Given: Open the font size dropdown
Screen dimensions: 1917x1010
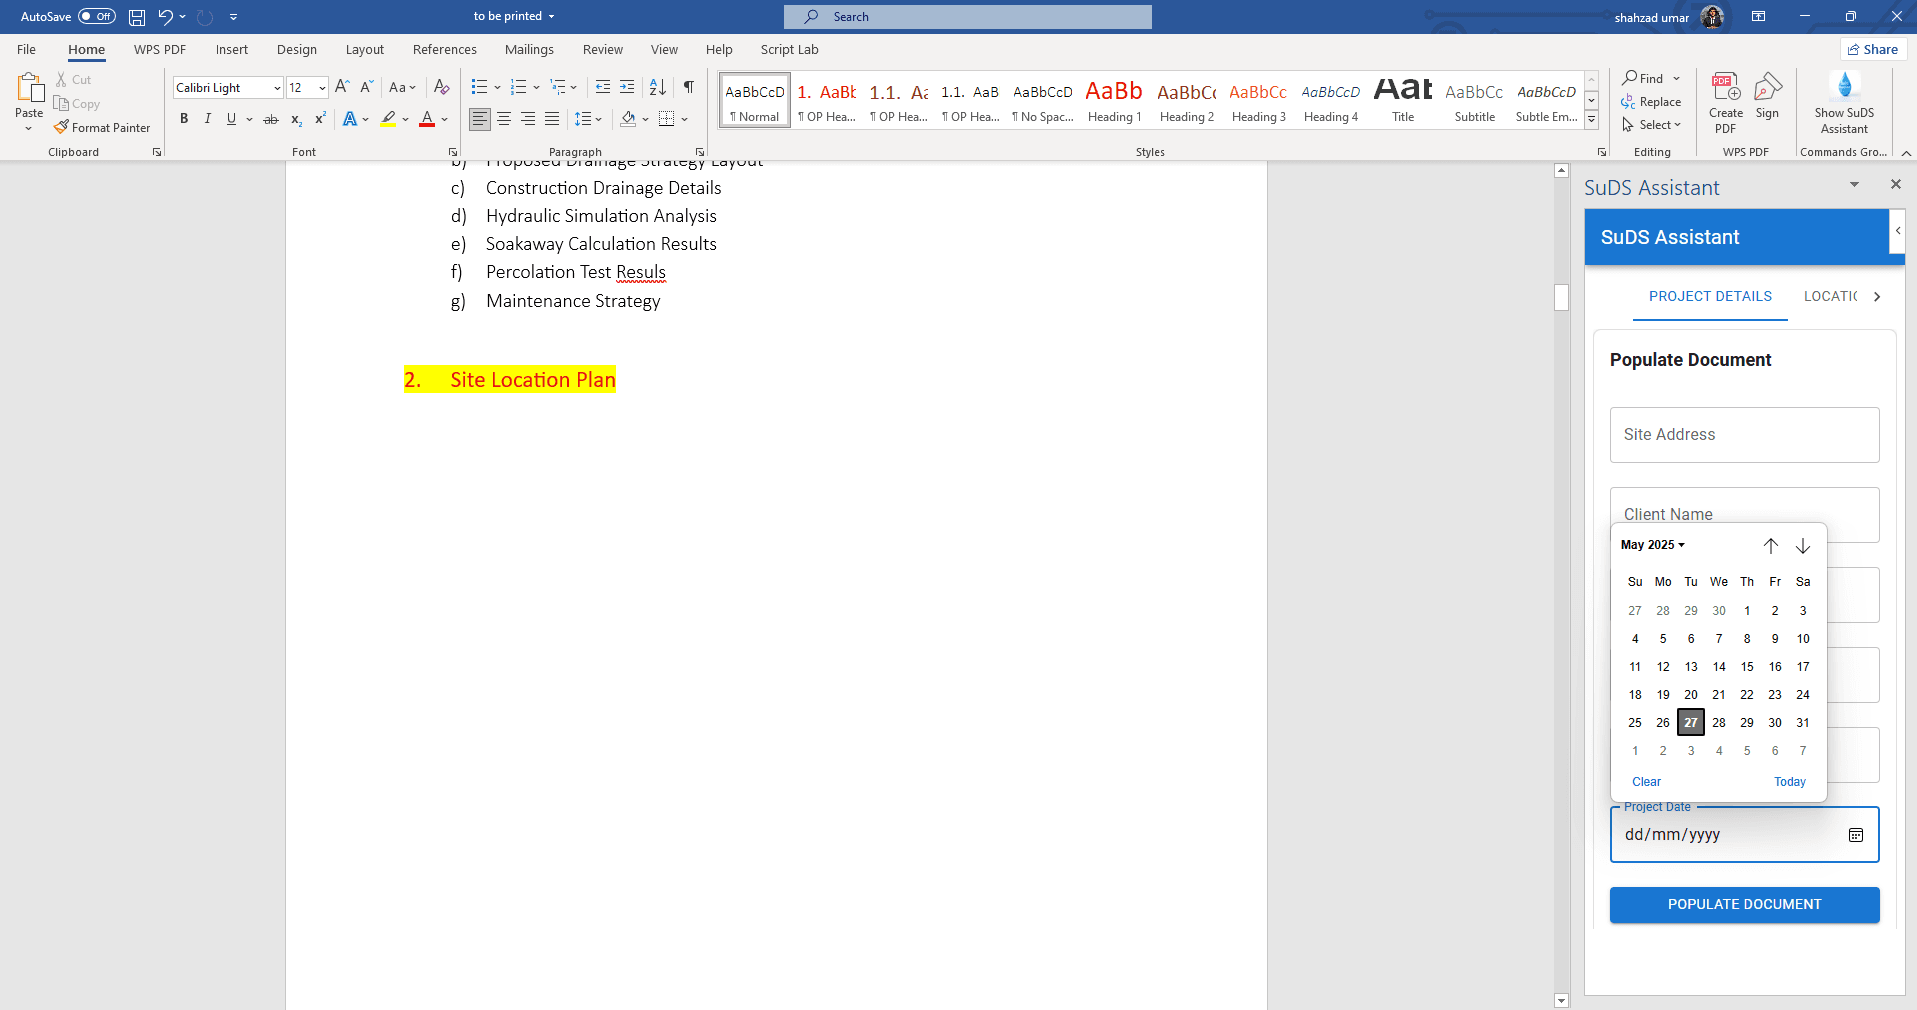Looking at the screenshot, I should 322,88.
